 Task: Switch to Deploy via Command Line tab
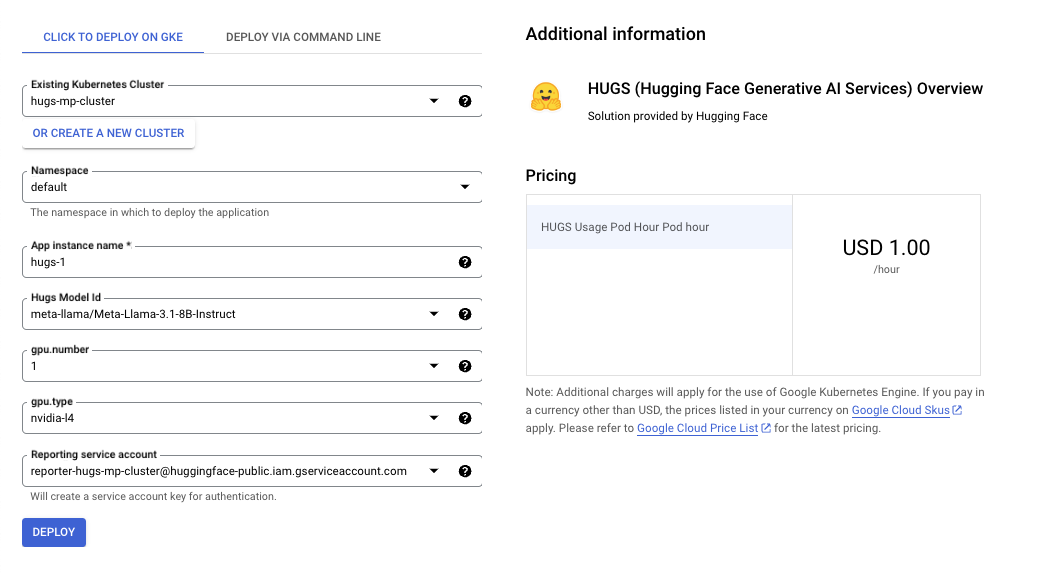pyautogui.click(x=303, y=37)
